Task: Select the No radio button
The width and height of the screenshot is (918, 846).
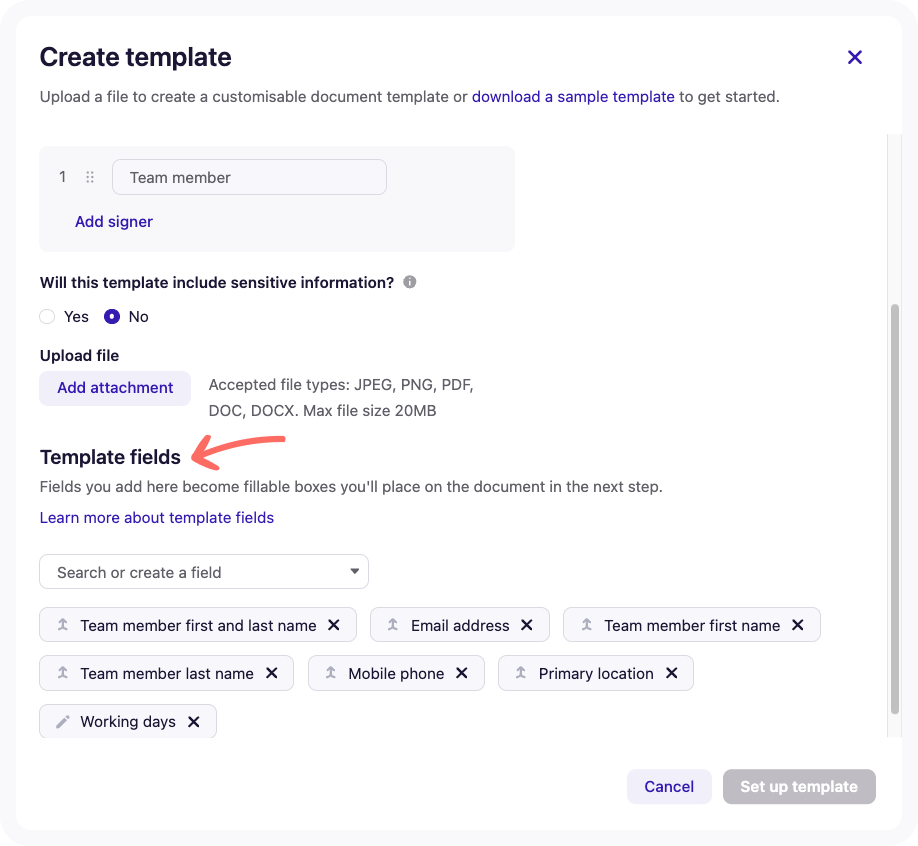Action: 112,317
